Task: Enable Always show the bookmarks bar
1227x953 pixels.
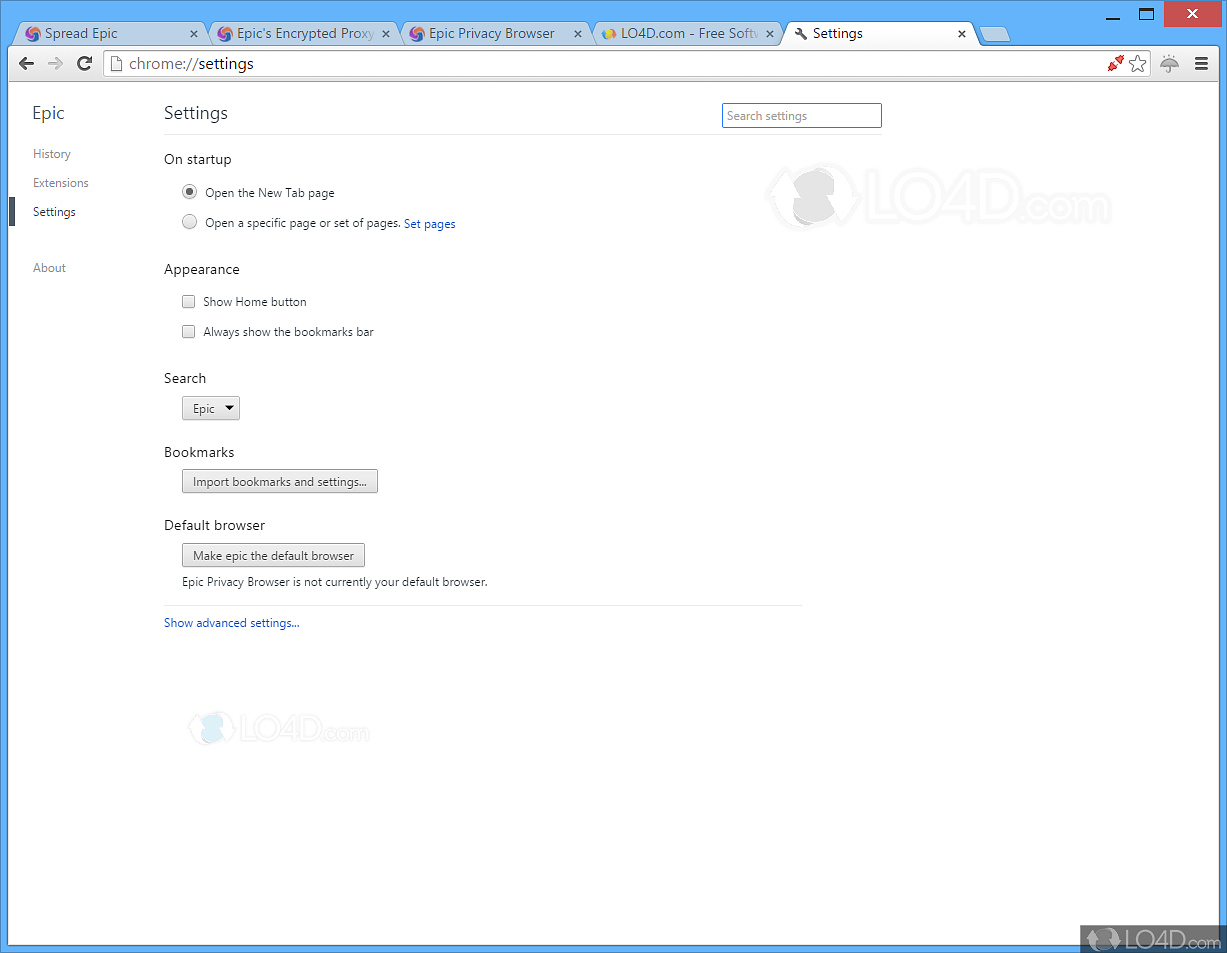Action: click(188, 331)
